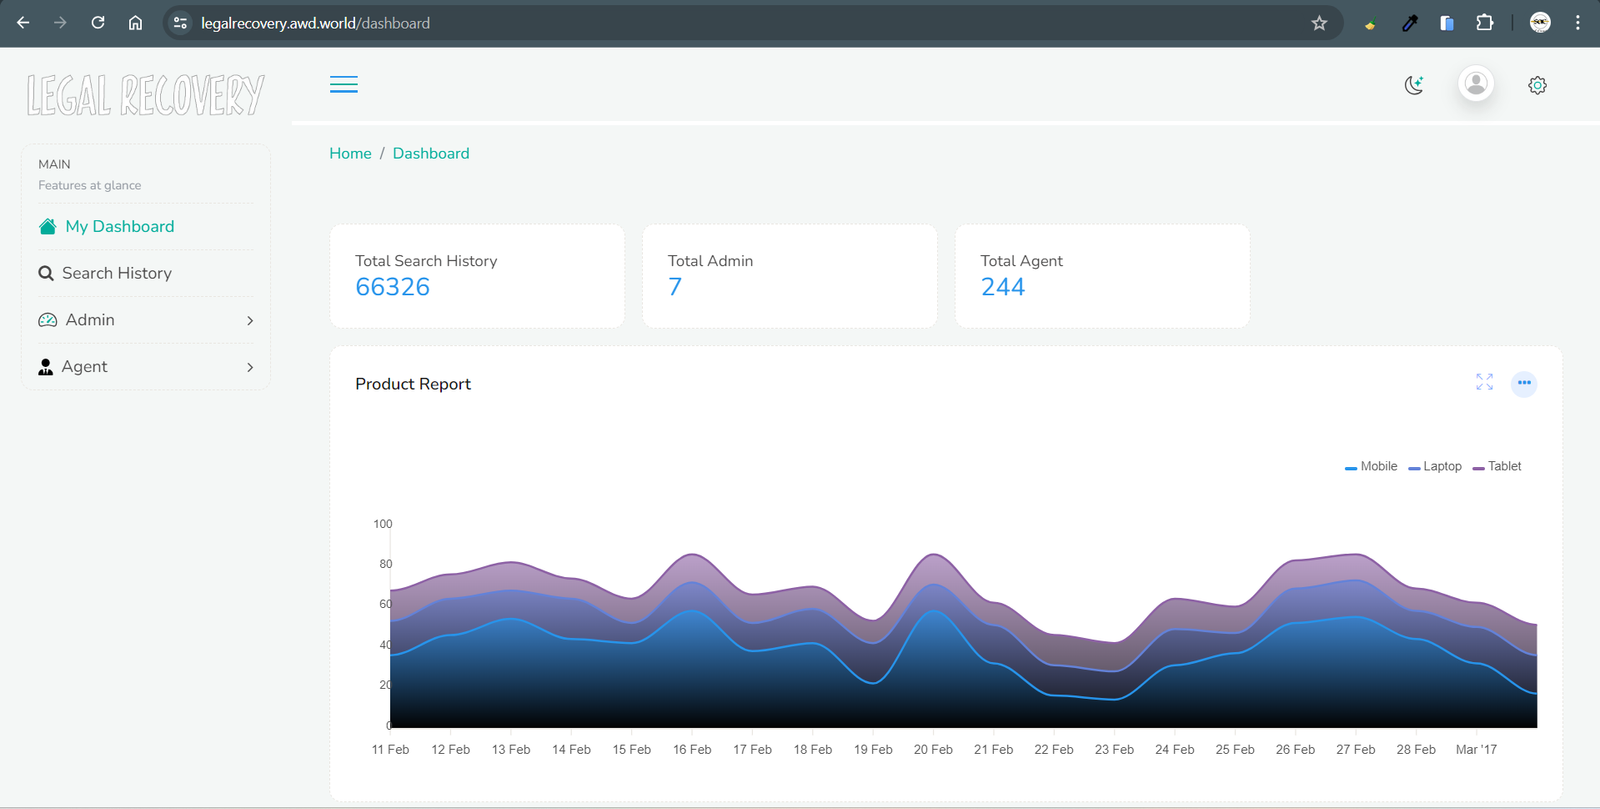Click the Mar '17 axis label
Image resolution: width=1600 pixels, height=809 pixels.
tap(1476, 749)
